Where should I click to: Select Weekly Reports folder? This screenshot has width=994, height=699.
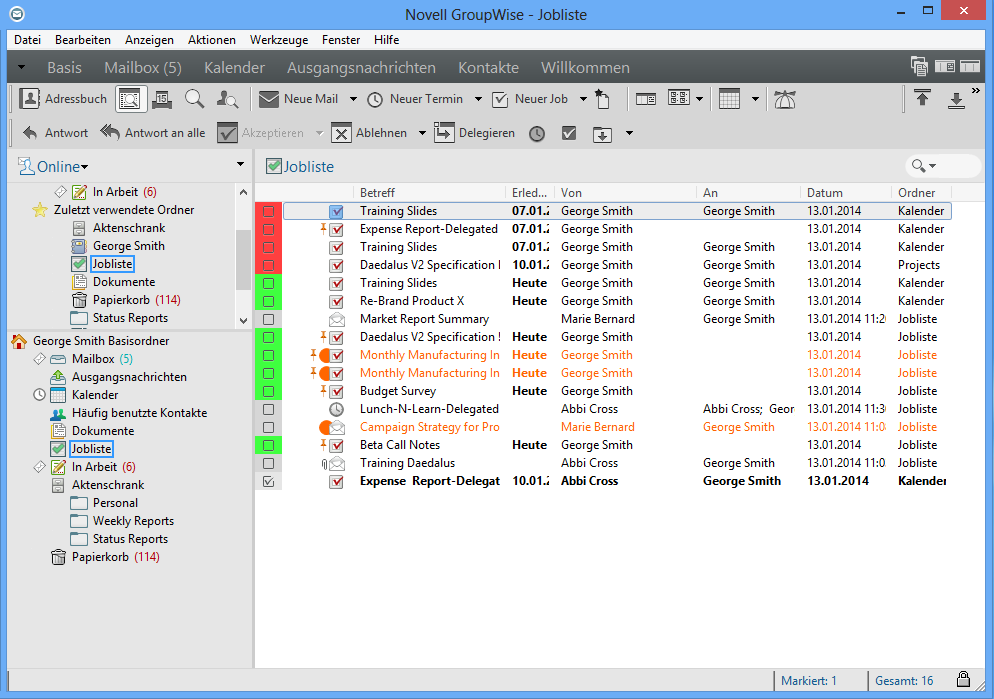click(133, 521)
